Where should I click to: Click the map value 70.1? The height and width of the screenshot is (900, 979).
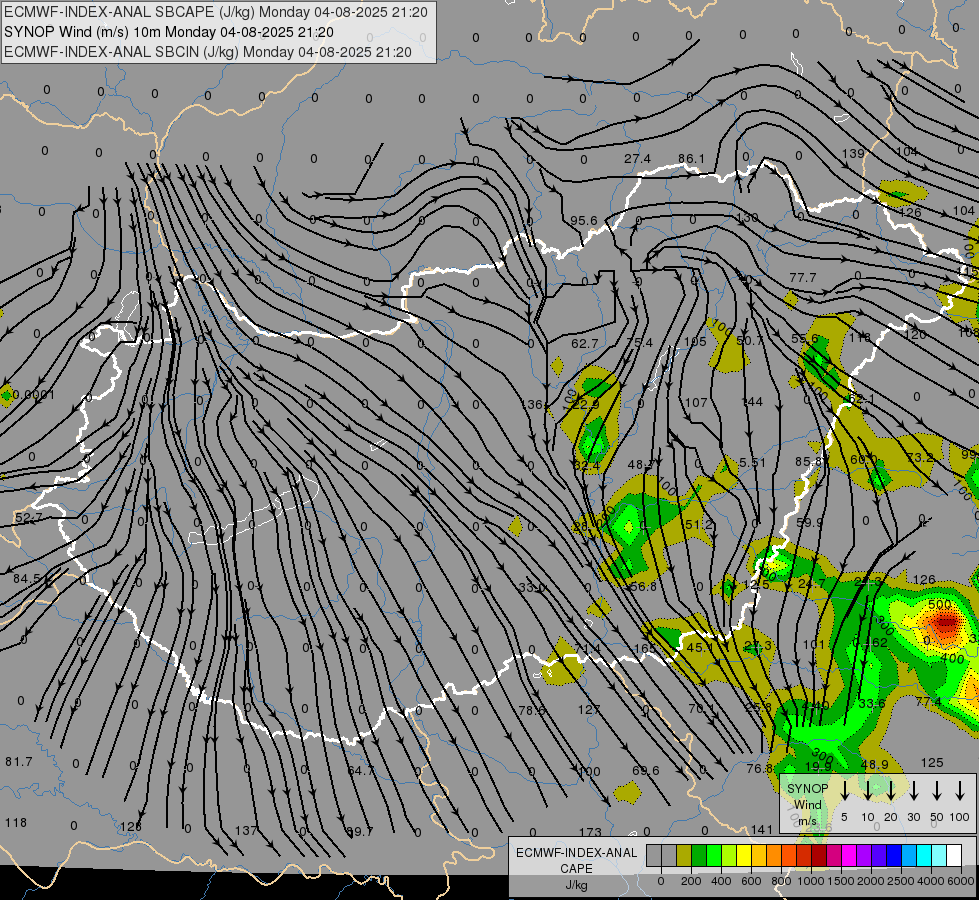[x=701, y=708]
